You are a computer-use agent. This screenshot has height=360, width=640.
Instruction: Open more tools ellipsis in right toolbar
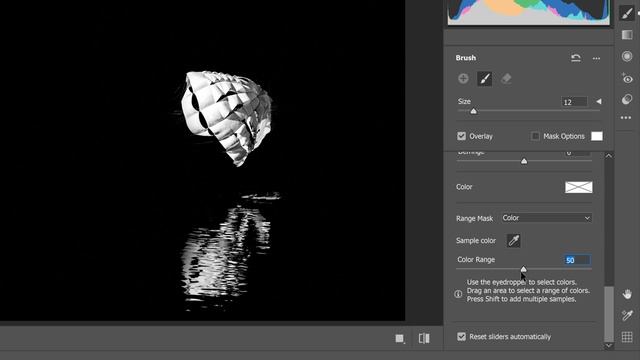pos(626,118)
